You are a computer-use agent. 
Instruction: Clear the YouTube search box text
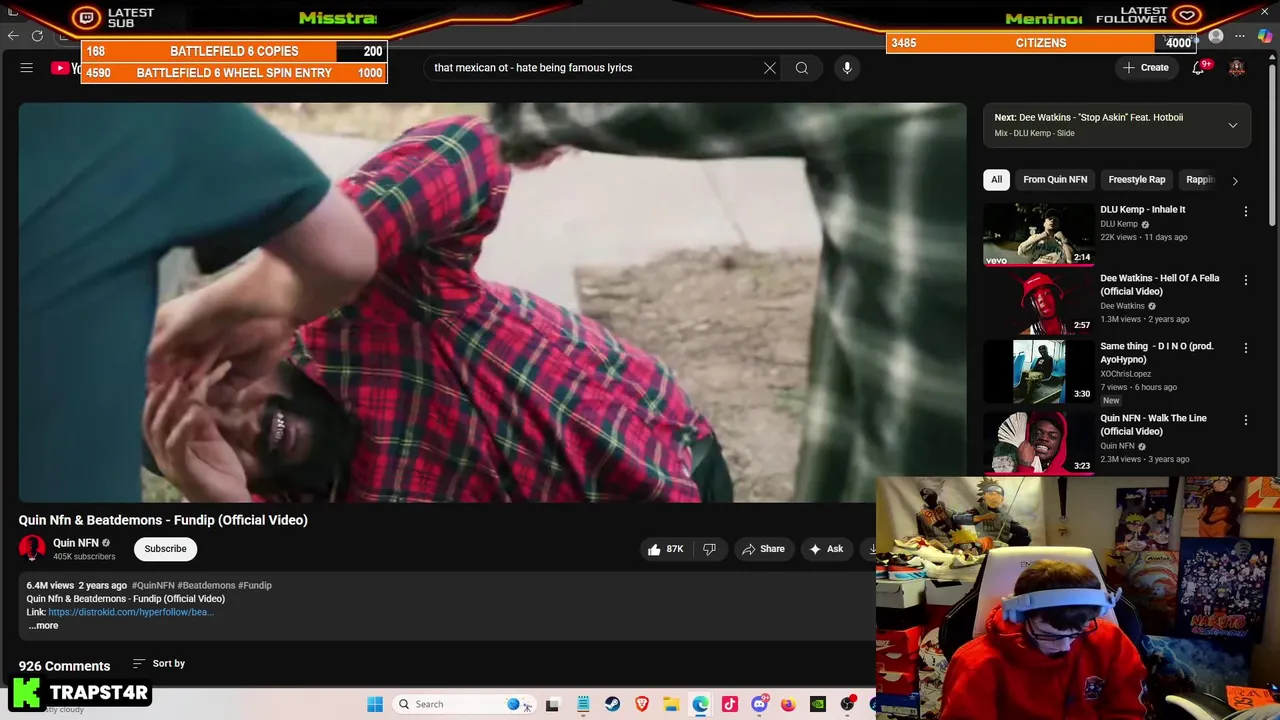point(769,68)
